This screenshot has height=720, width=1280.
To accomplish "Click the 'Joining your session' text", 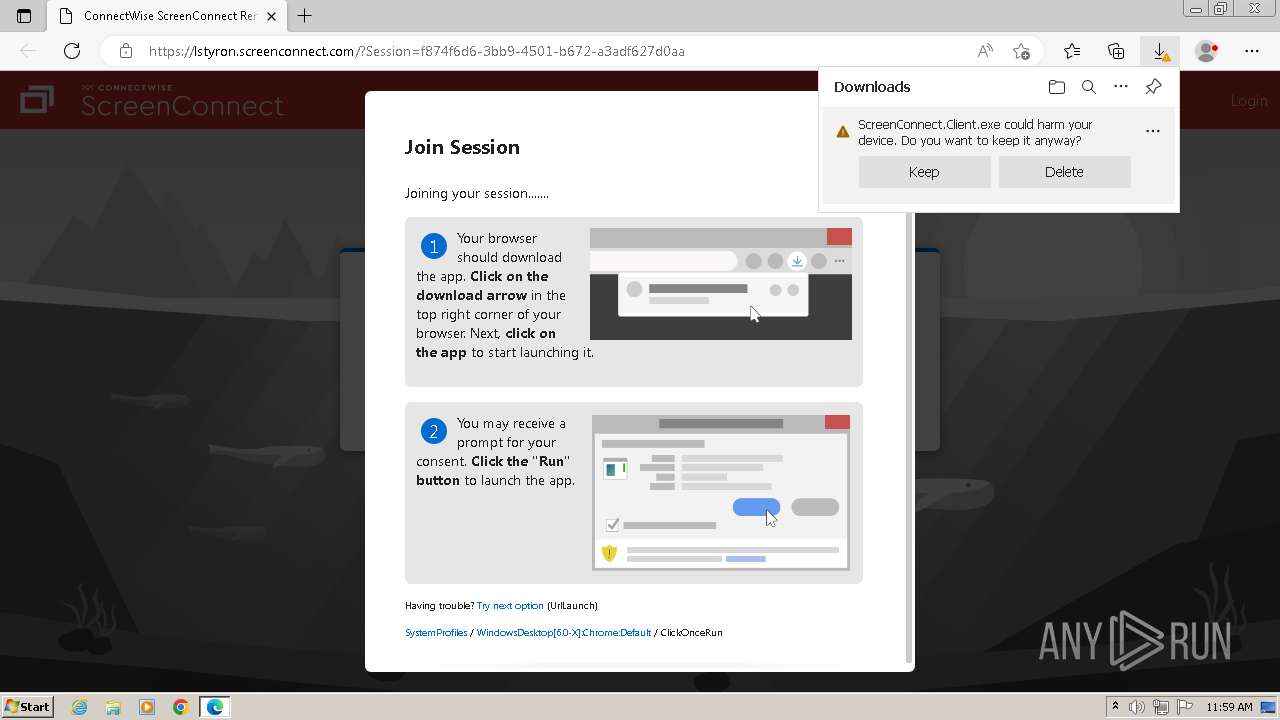I will click(x=477, y=194).
